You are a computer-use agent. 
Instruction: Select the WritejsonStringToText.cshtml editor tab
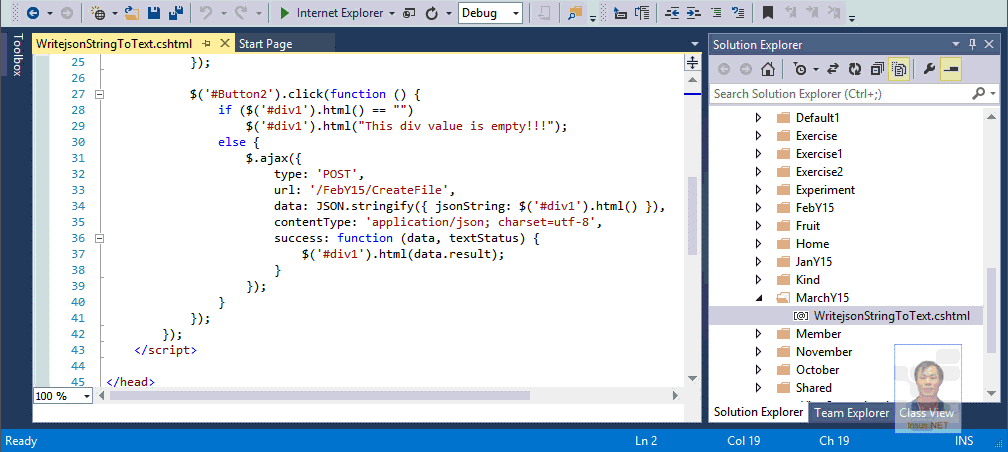point(114,44)
